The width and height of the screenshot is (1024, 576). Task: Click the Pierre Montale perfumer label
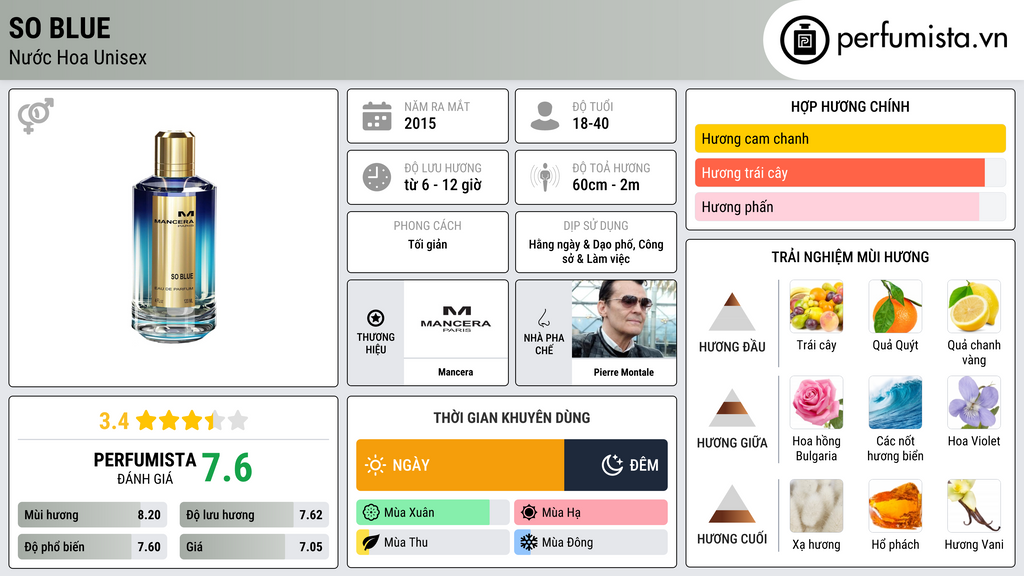[623, 372]
